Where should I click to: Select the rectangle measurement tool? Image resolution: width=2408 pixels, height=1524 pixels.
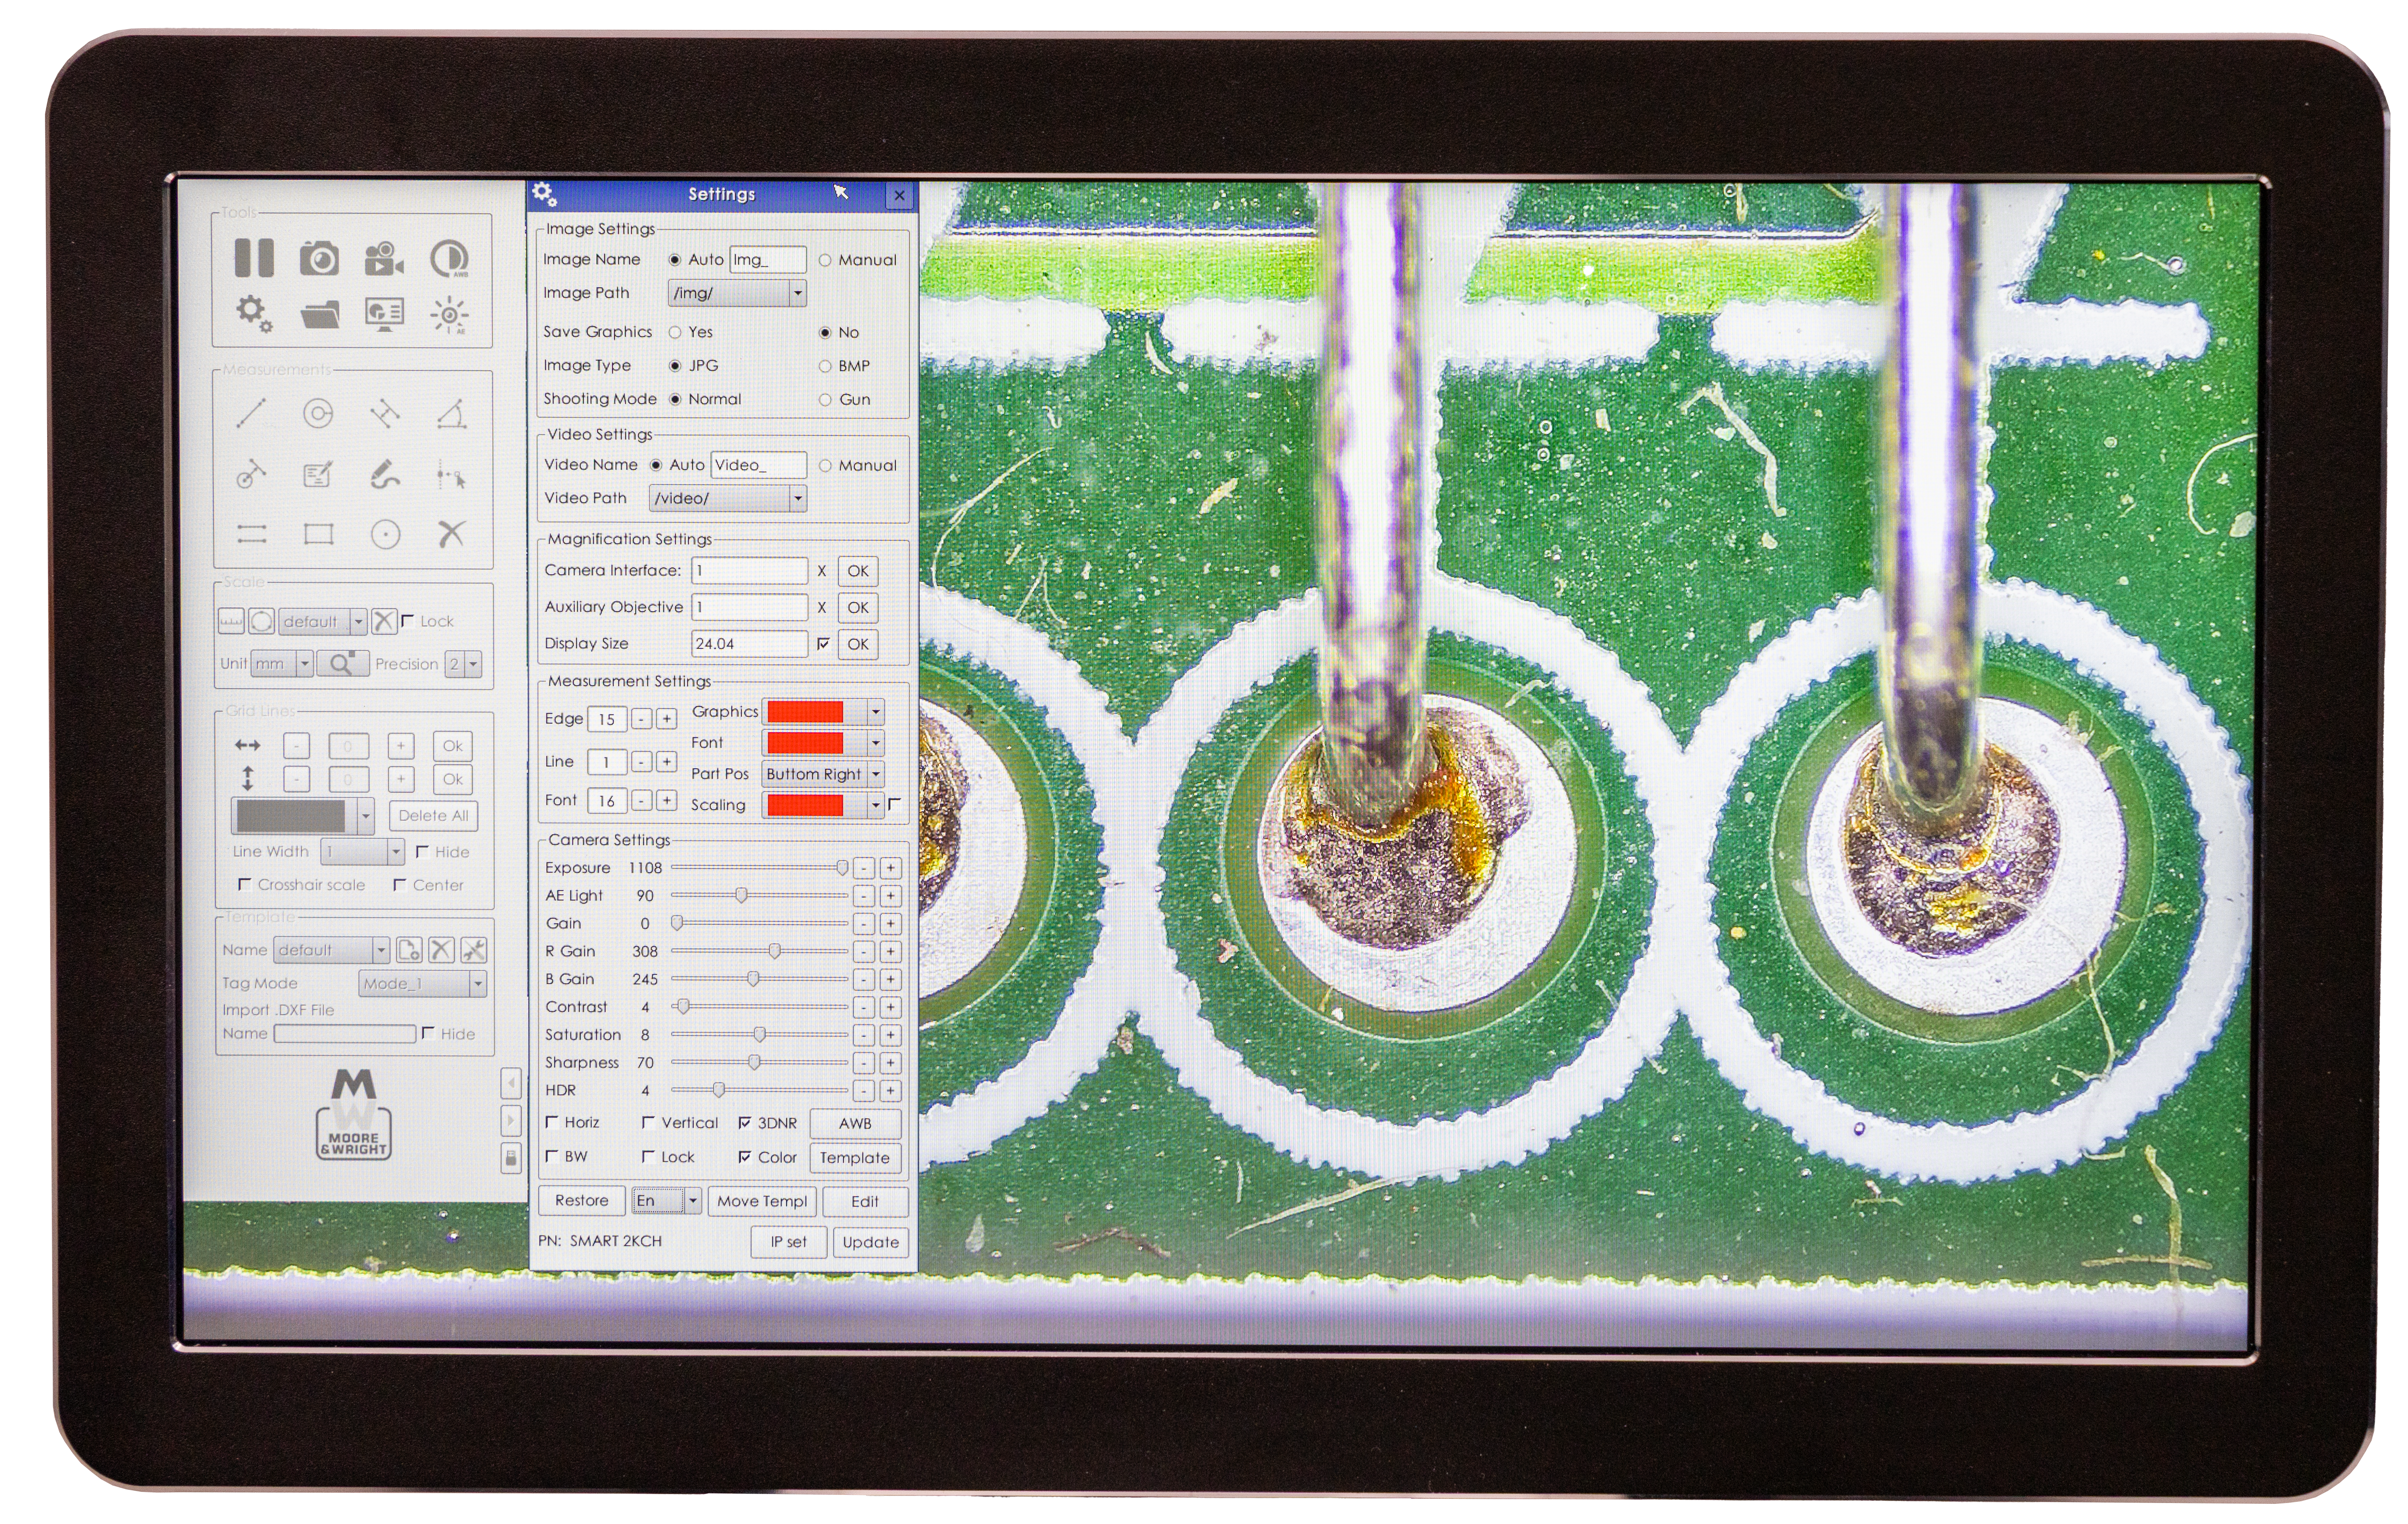click(318, 534)
